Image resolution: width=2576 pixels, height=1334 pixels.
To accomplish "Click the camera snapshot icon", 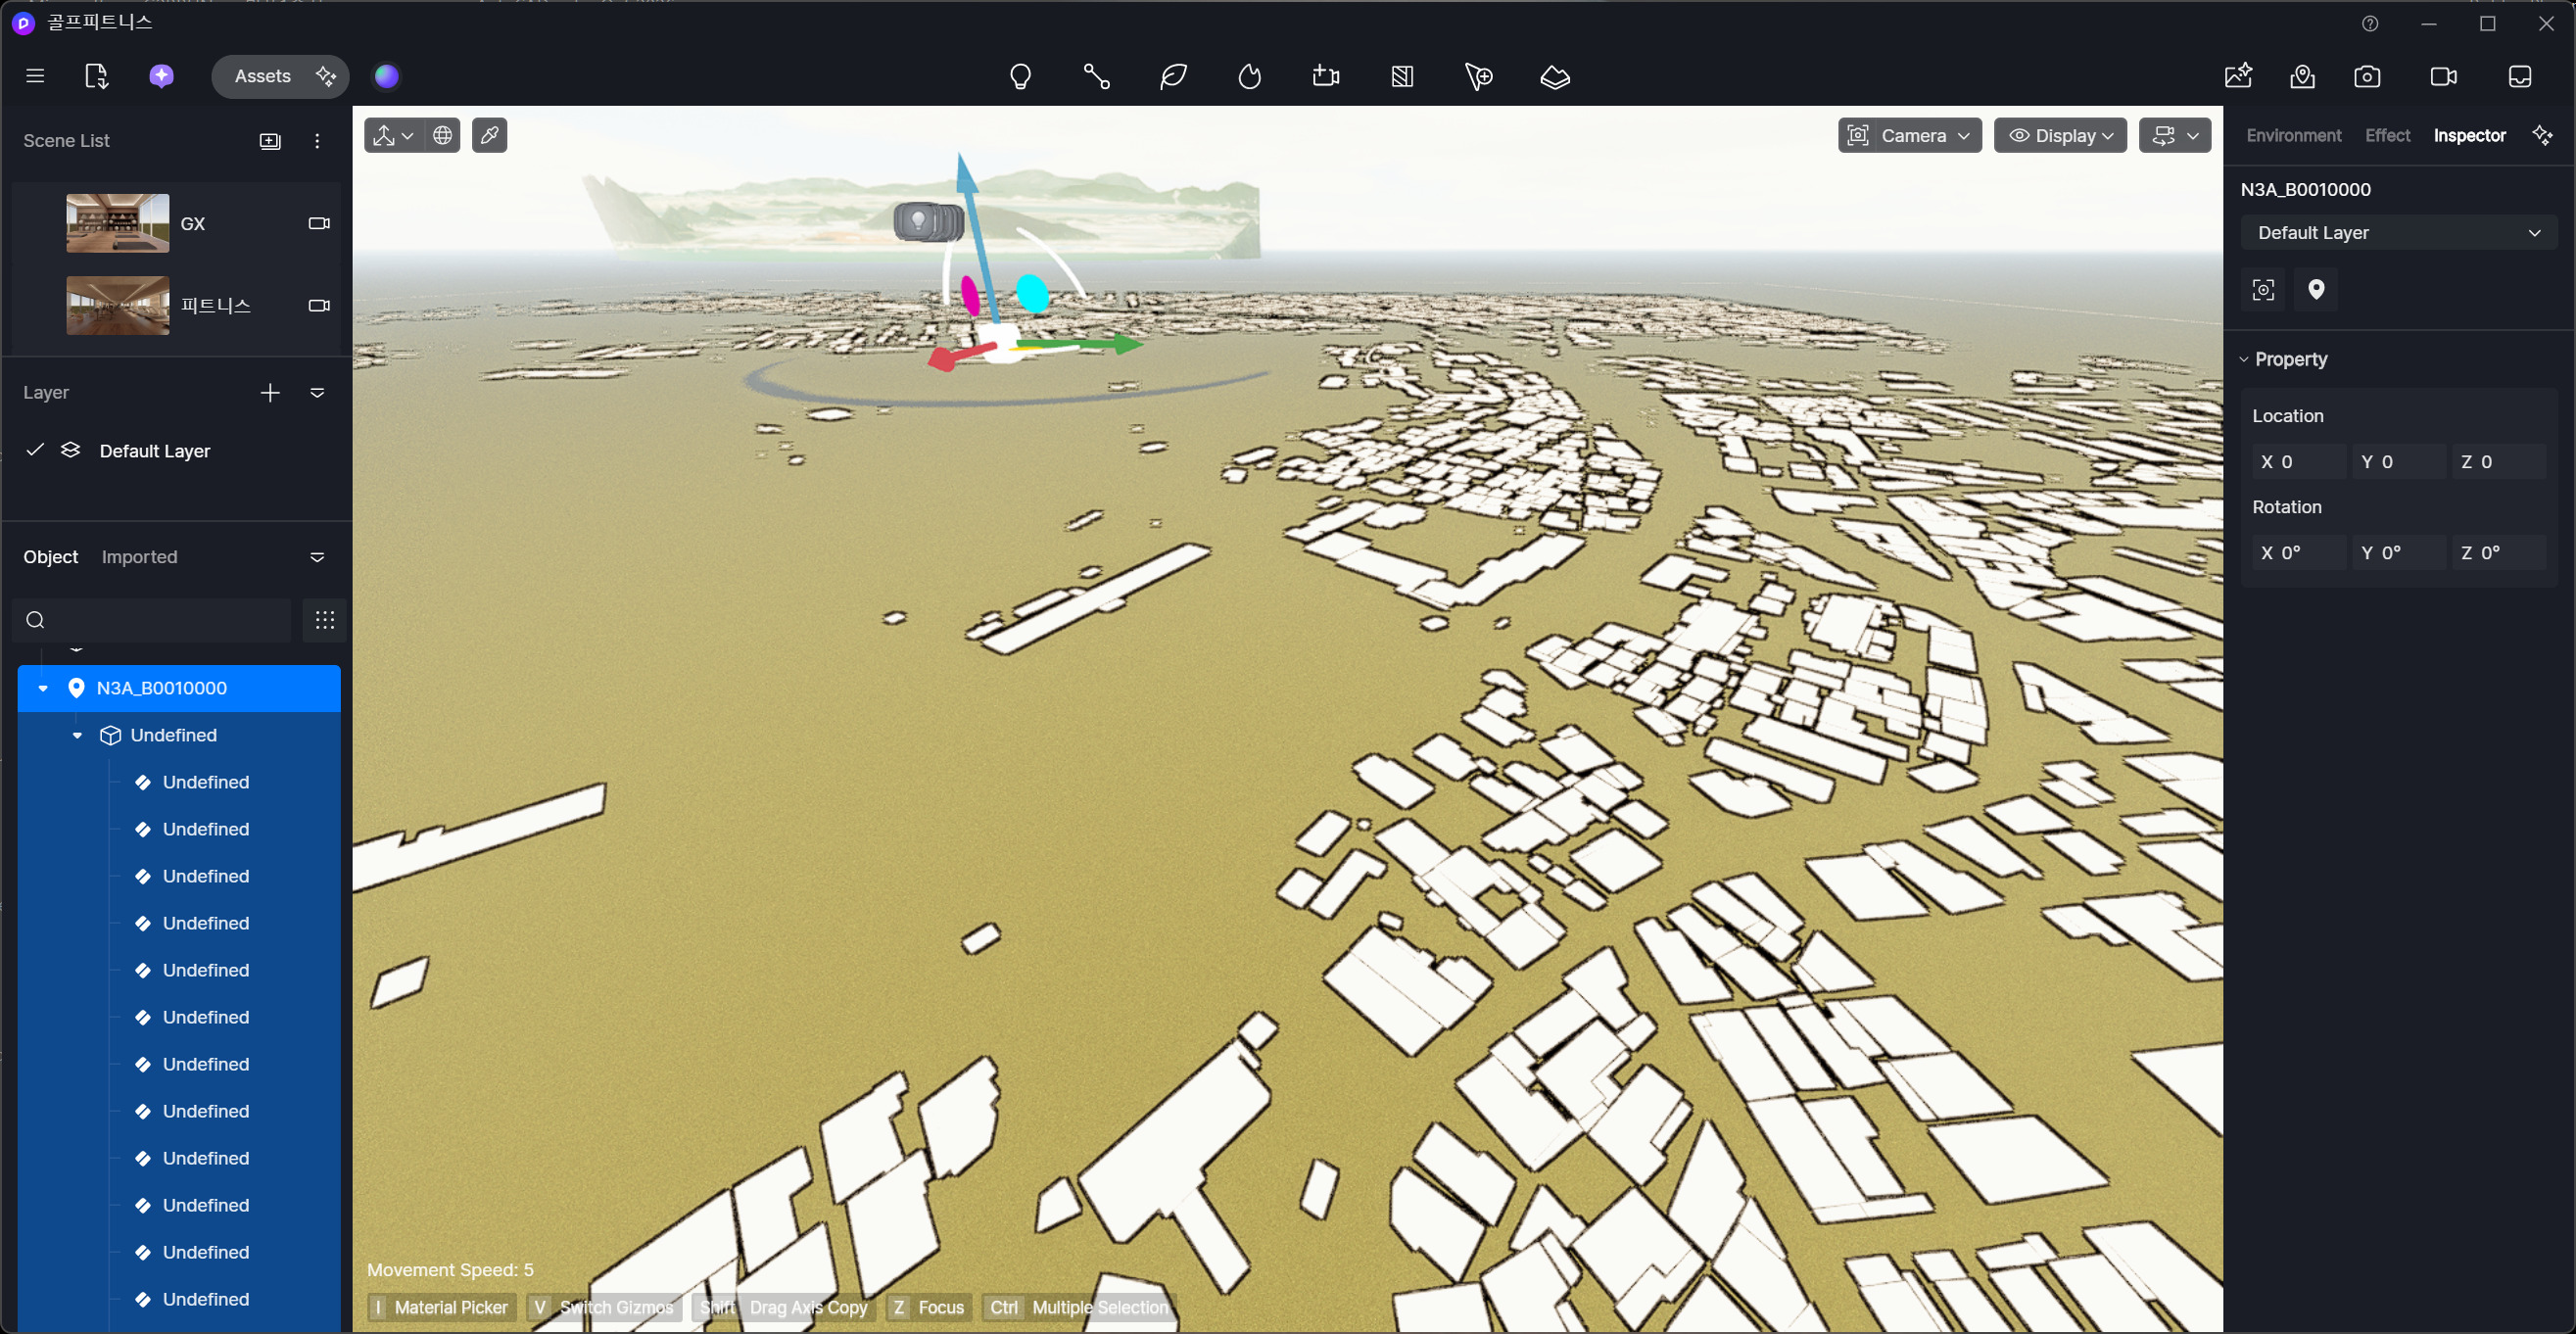I will click(2367, 77).
